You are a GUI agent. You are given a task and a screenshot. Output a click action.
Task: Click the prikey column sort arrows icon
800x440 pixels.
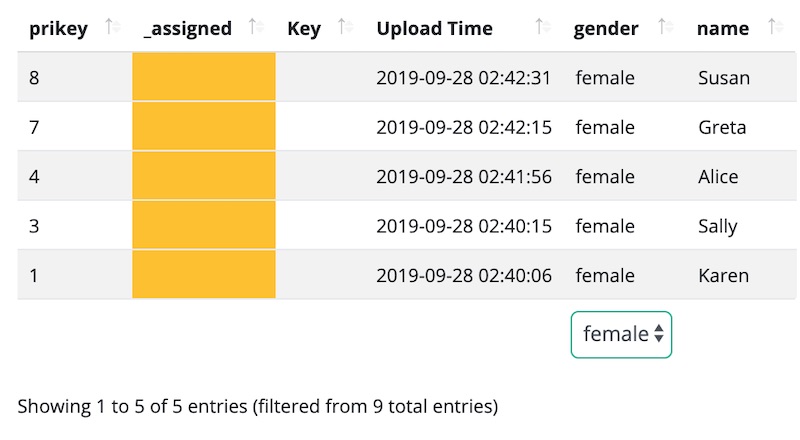[113, 28]
